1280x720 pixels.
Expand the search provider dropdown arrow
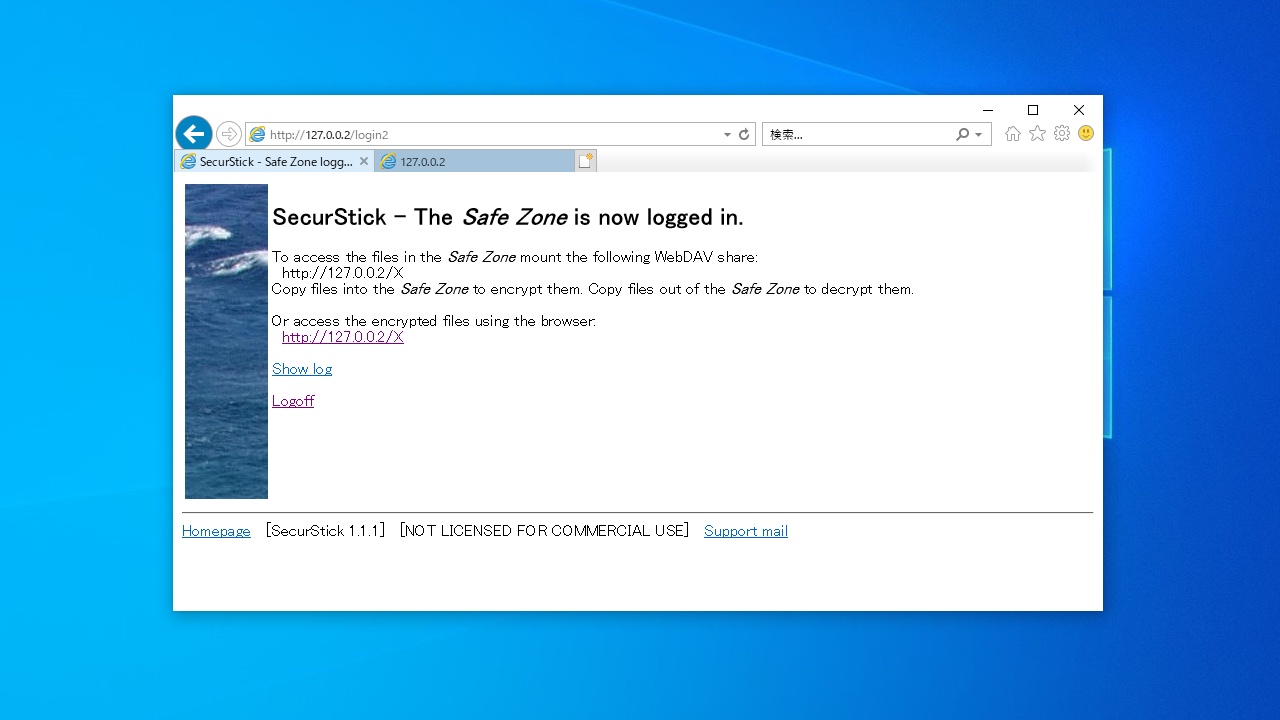(978, 134)
